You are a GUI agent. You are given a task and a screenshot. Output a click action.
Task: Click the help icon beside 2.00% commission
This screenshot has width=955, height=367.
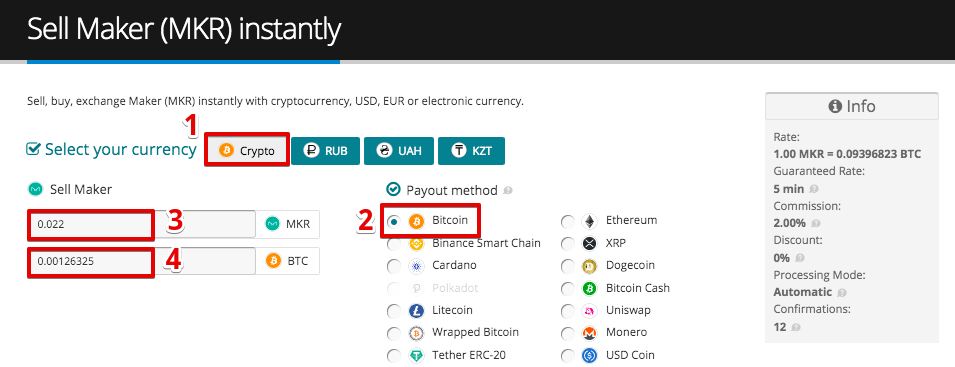pyautogui.click(x=816, y=223)
